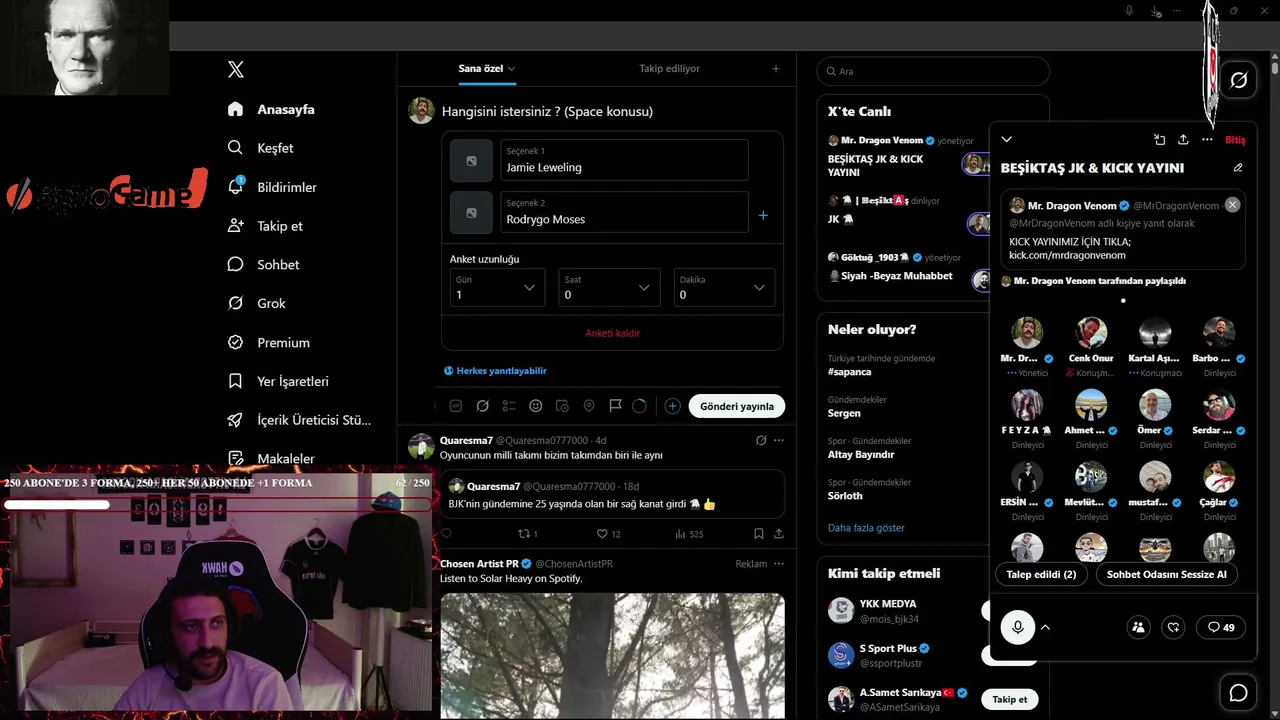
Task: Click the Takip et person icon
Action: pyautogui.click(x=236, y=226)
